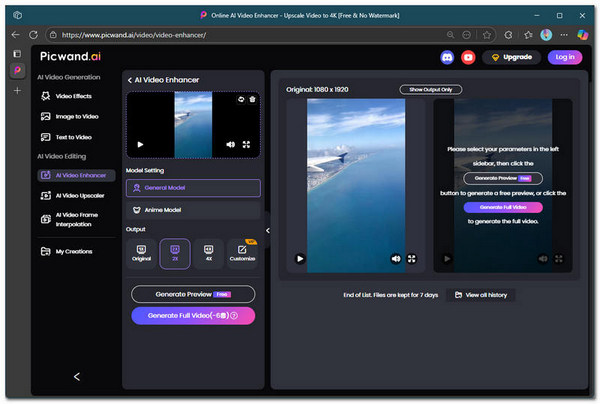Choose the 4X output scale
The height and width of the screenshot is (404, 600).
(209, 252)
